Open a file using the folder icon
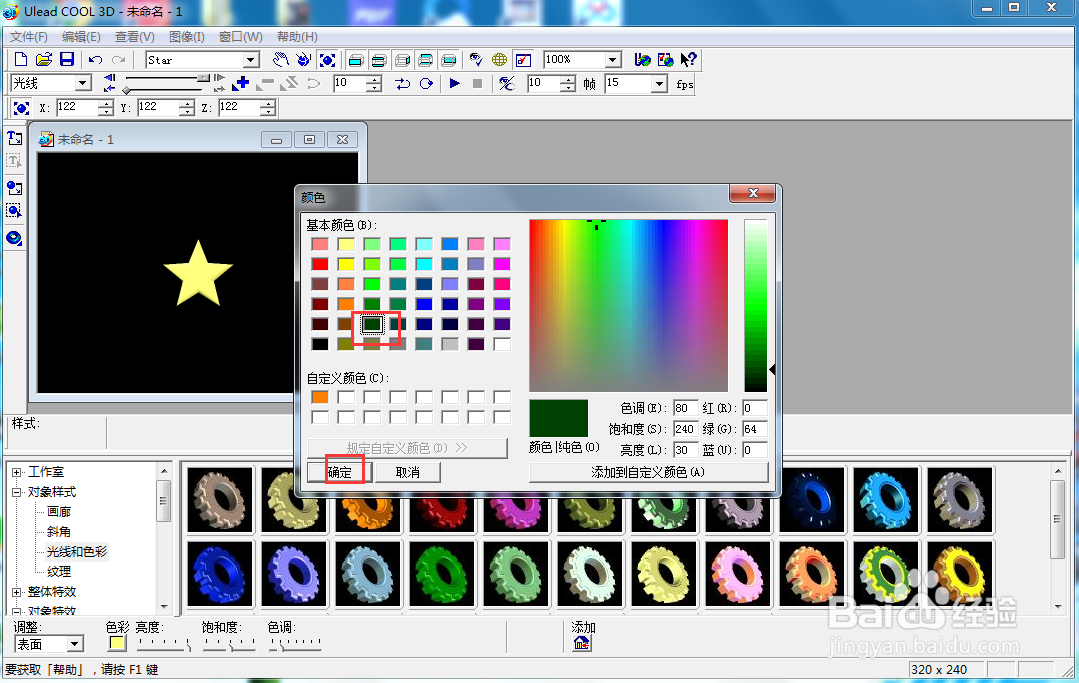The image size is (1079, 683). click(x=44, y=60)
